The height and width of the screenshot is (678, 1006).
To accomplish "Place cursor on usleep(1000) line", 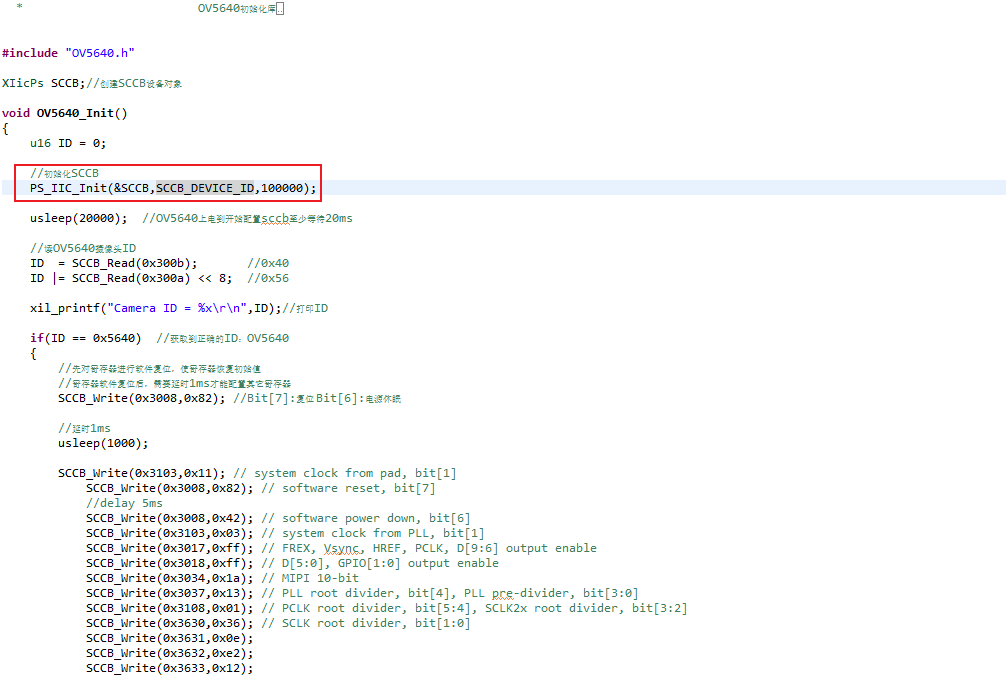I will [102, 443].
